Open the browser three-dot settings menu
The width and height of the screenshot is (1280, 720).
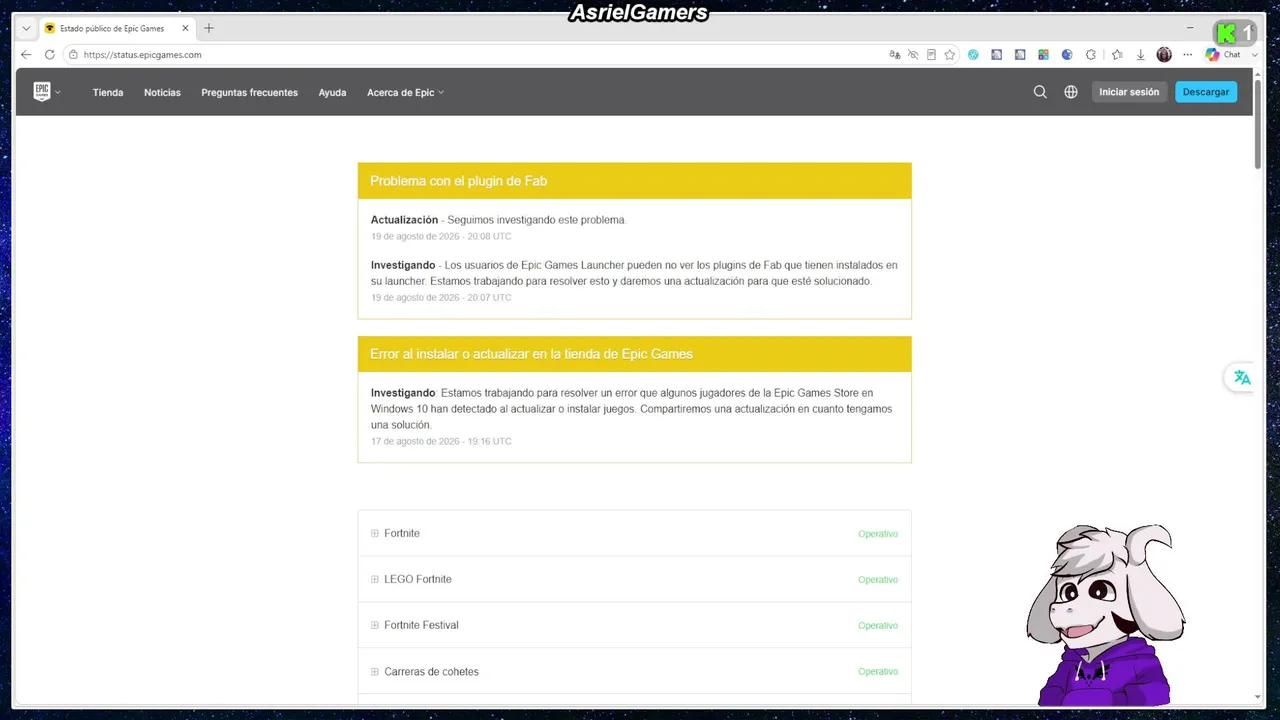click(1188, 55)
